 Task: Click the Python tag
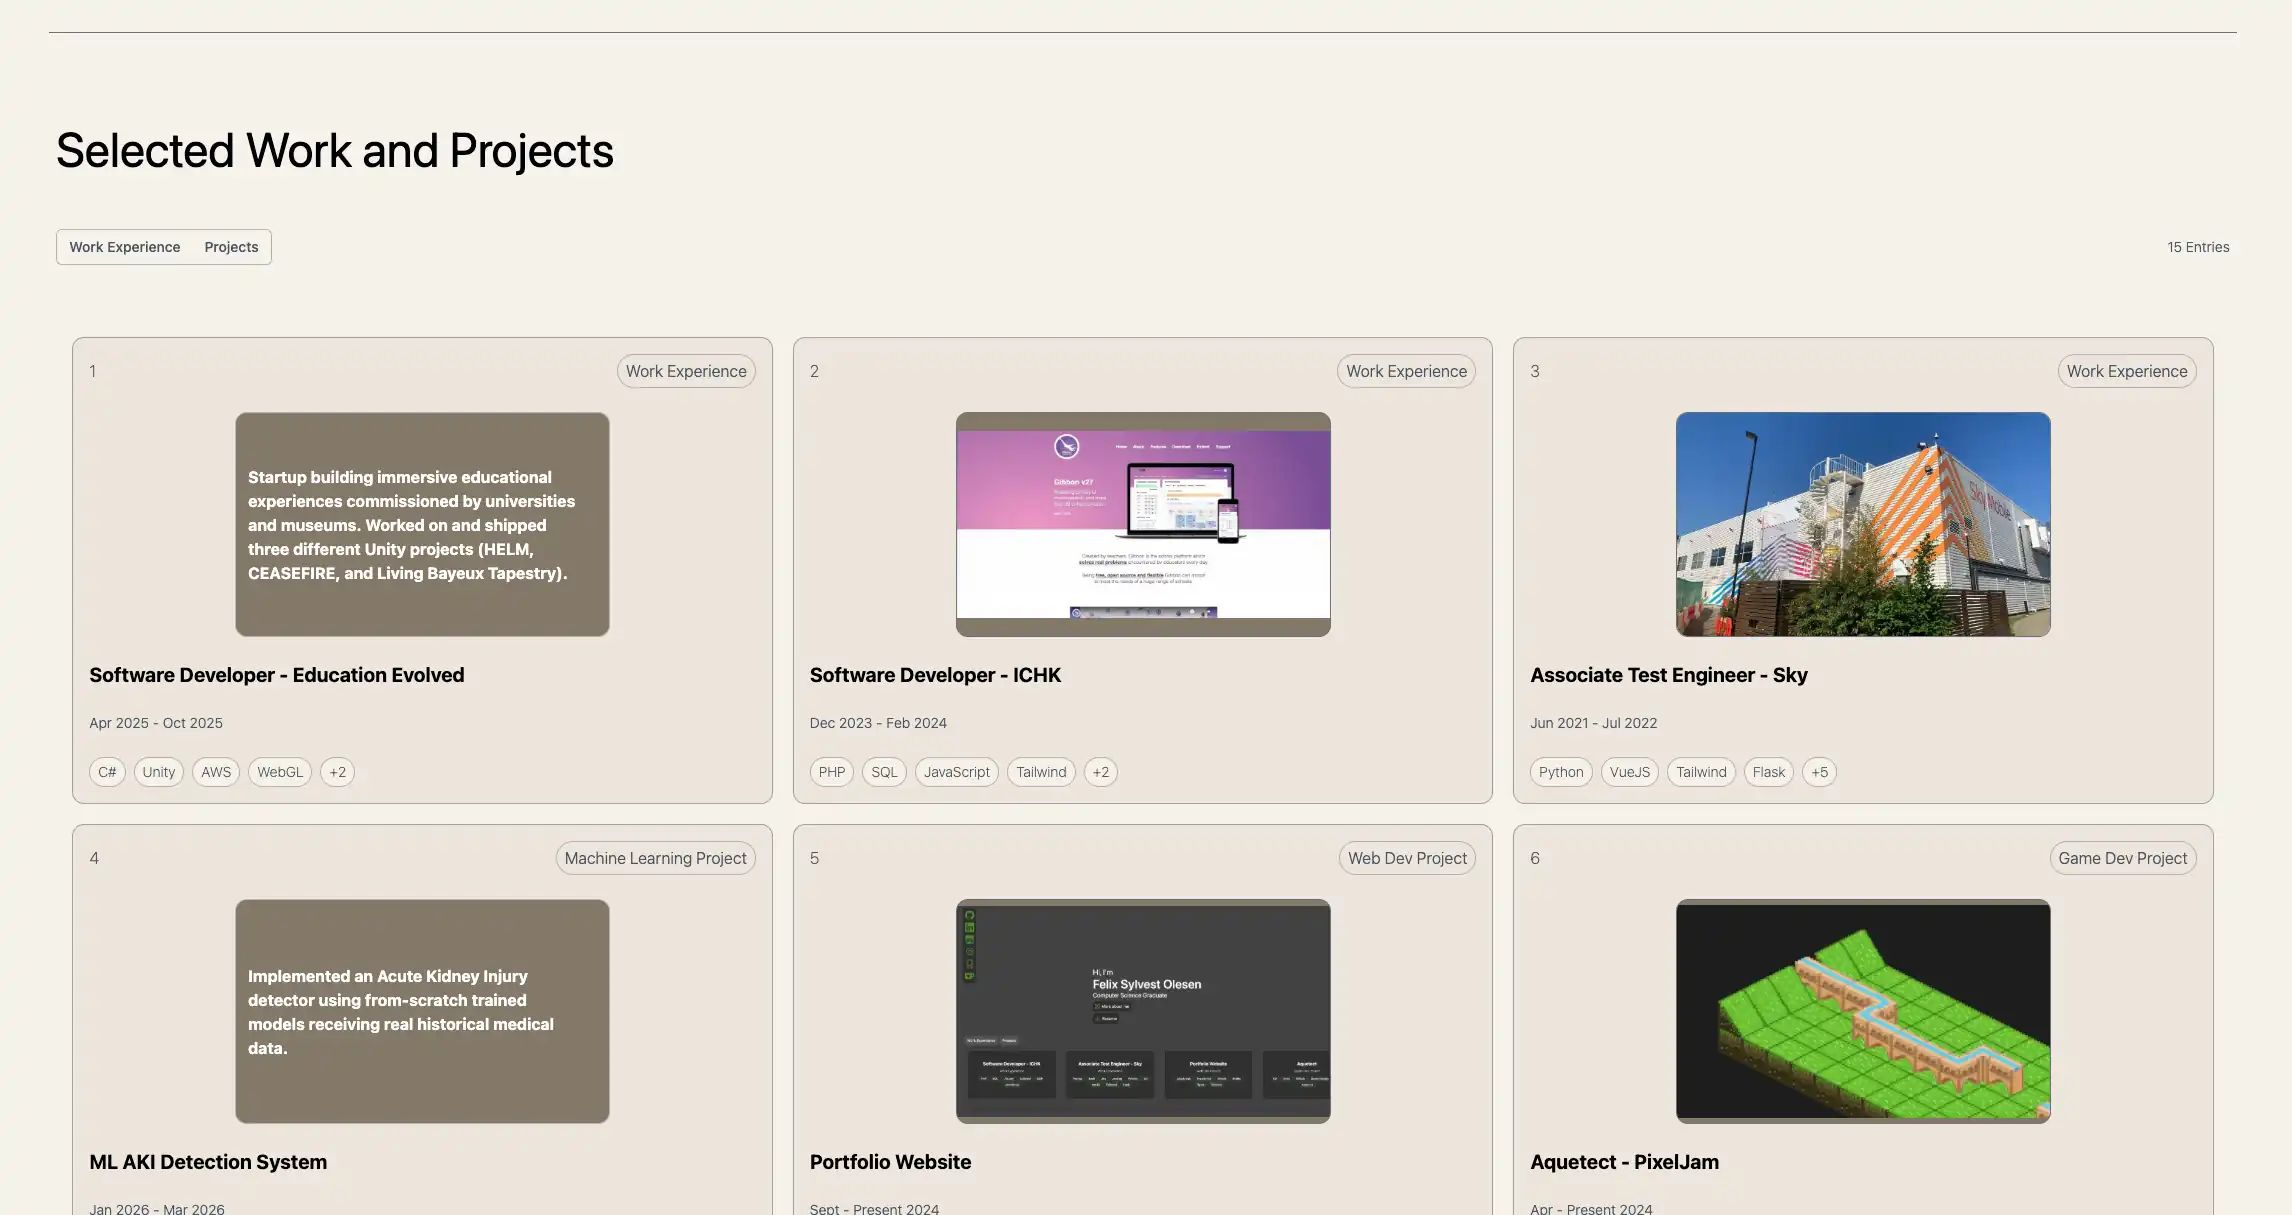point(1561,772)
